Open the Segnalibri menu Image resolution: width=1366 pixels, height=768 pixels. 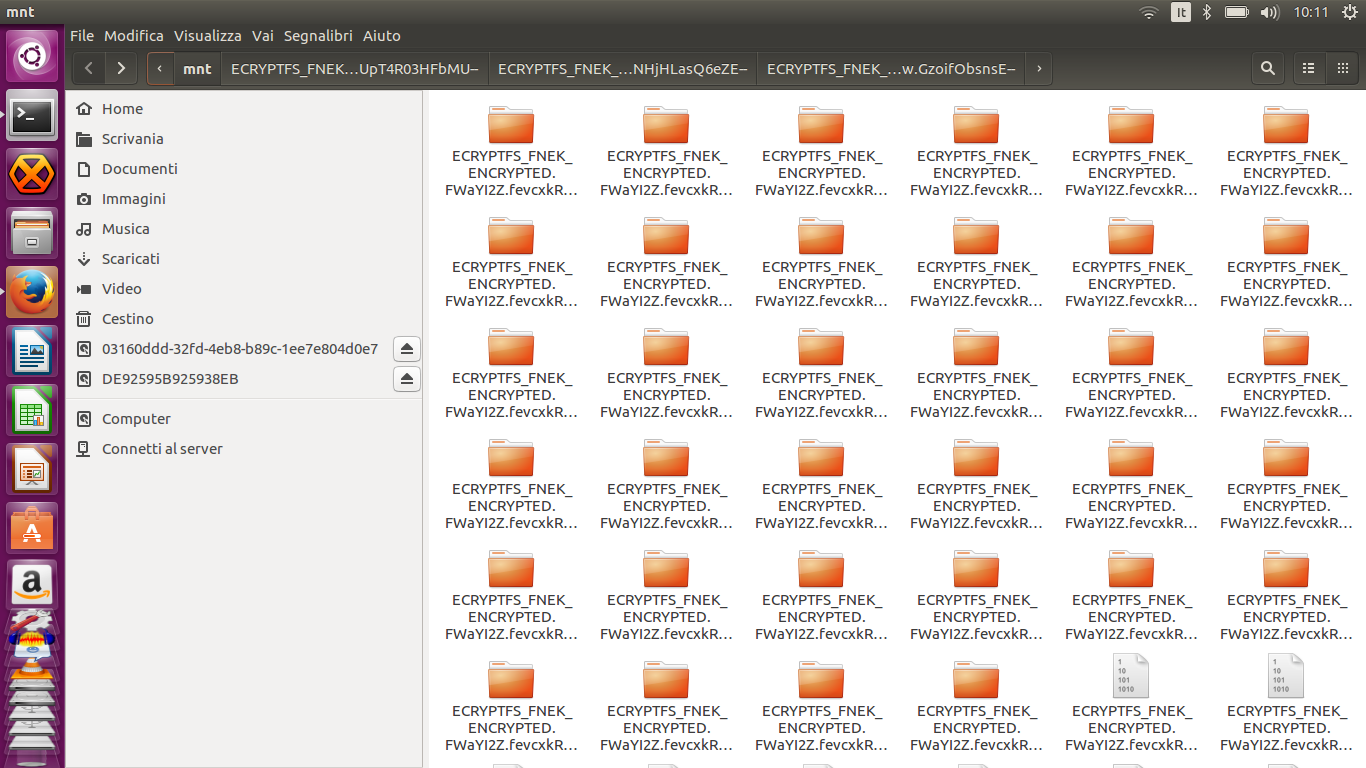coord(318,36)
